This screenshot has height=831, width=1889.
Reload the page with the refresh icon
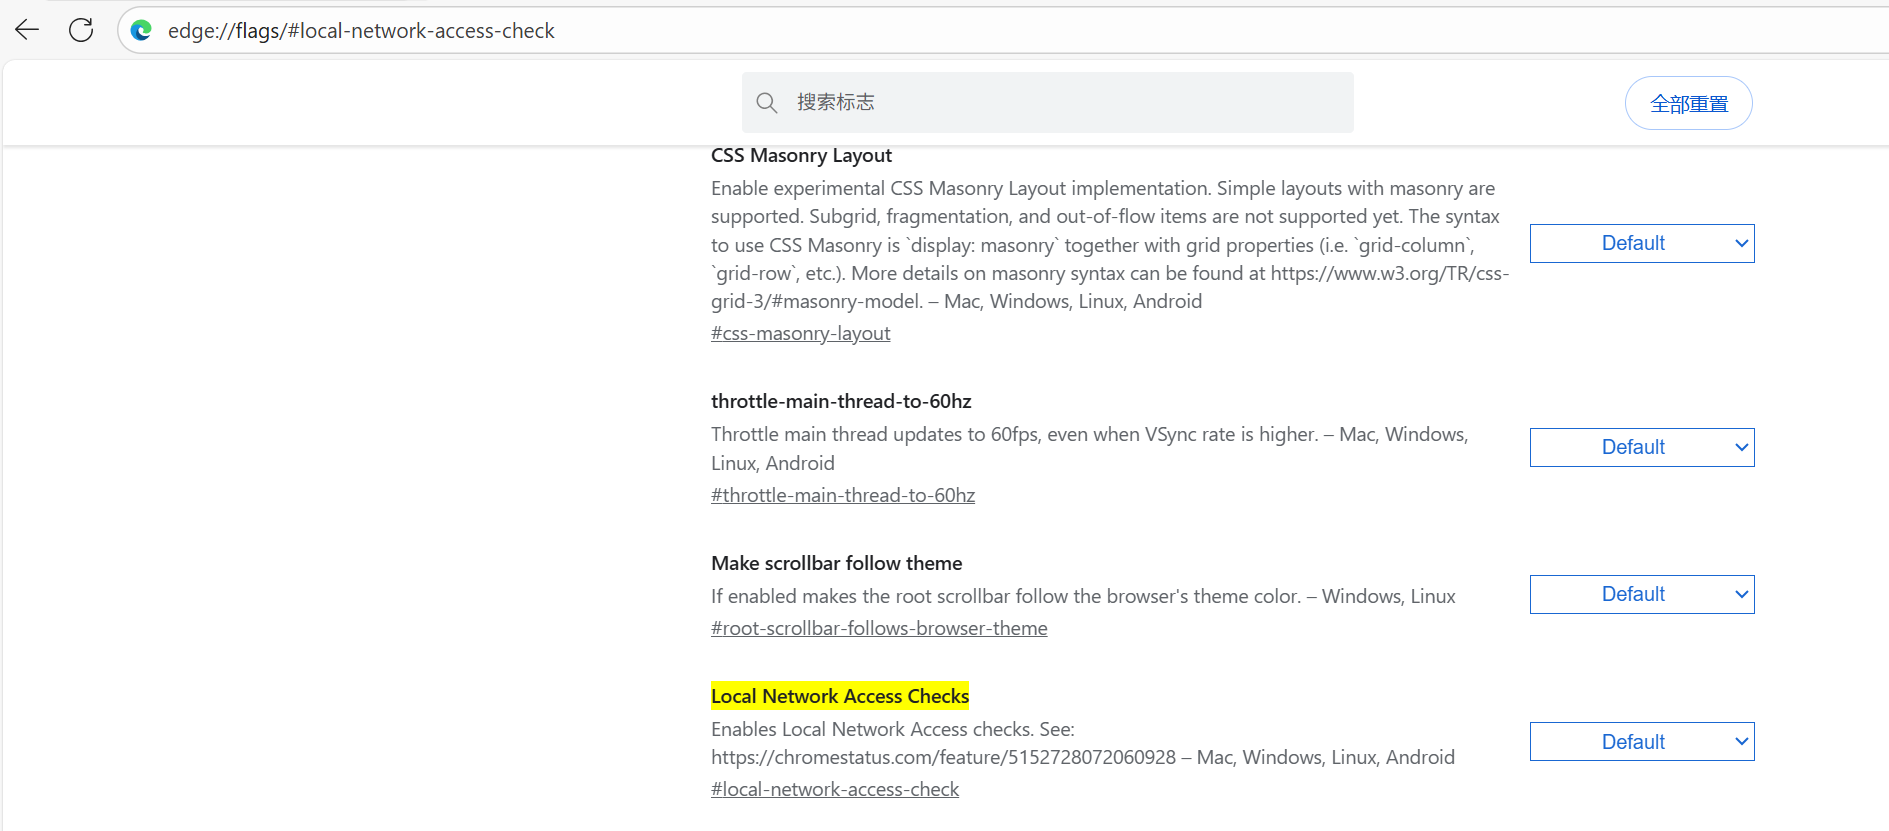tap(81, 30)
